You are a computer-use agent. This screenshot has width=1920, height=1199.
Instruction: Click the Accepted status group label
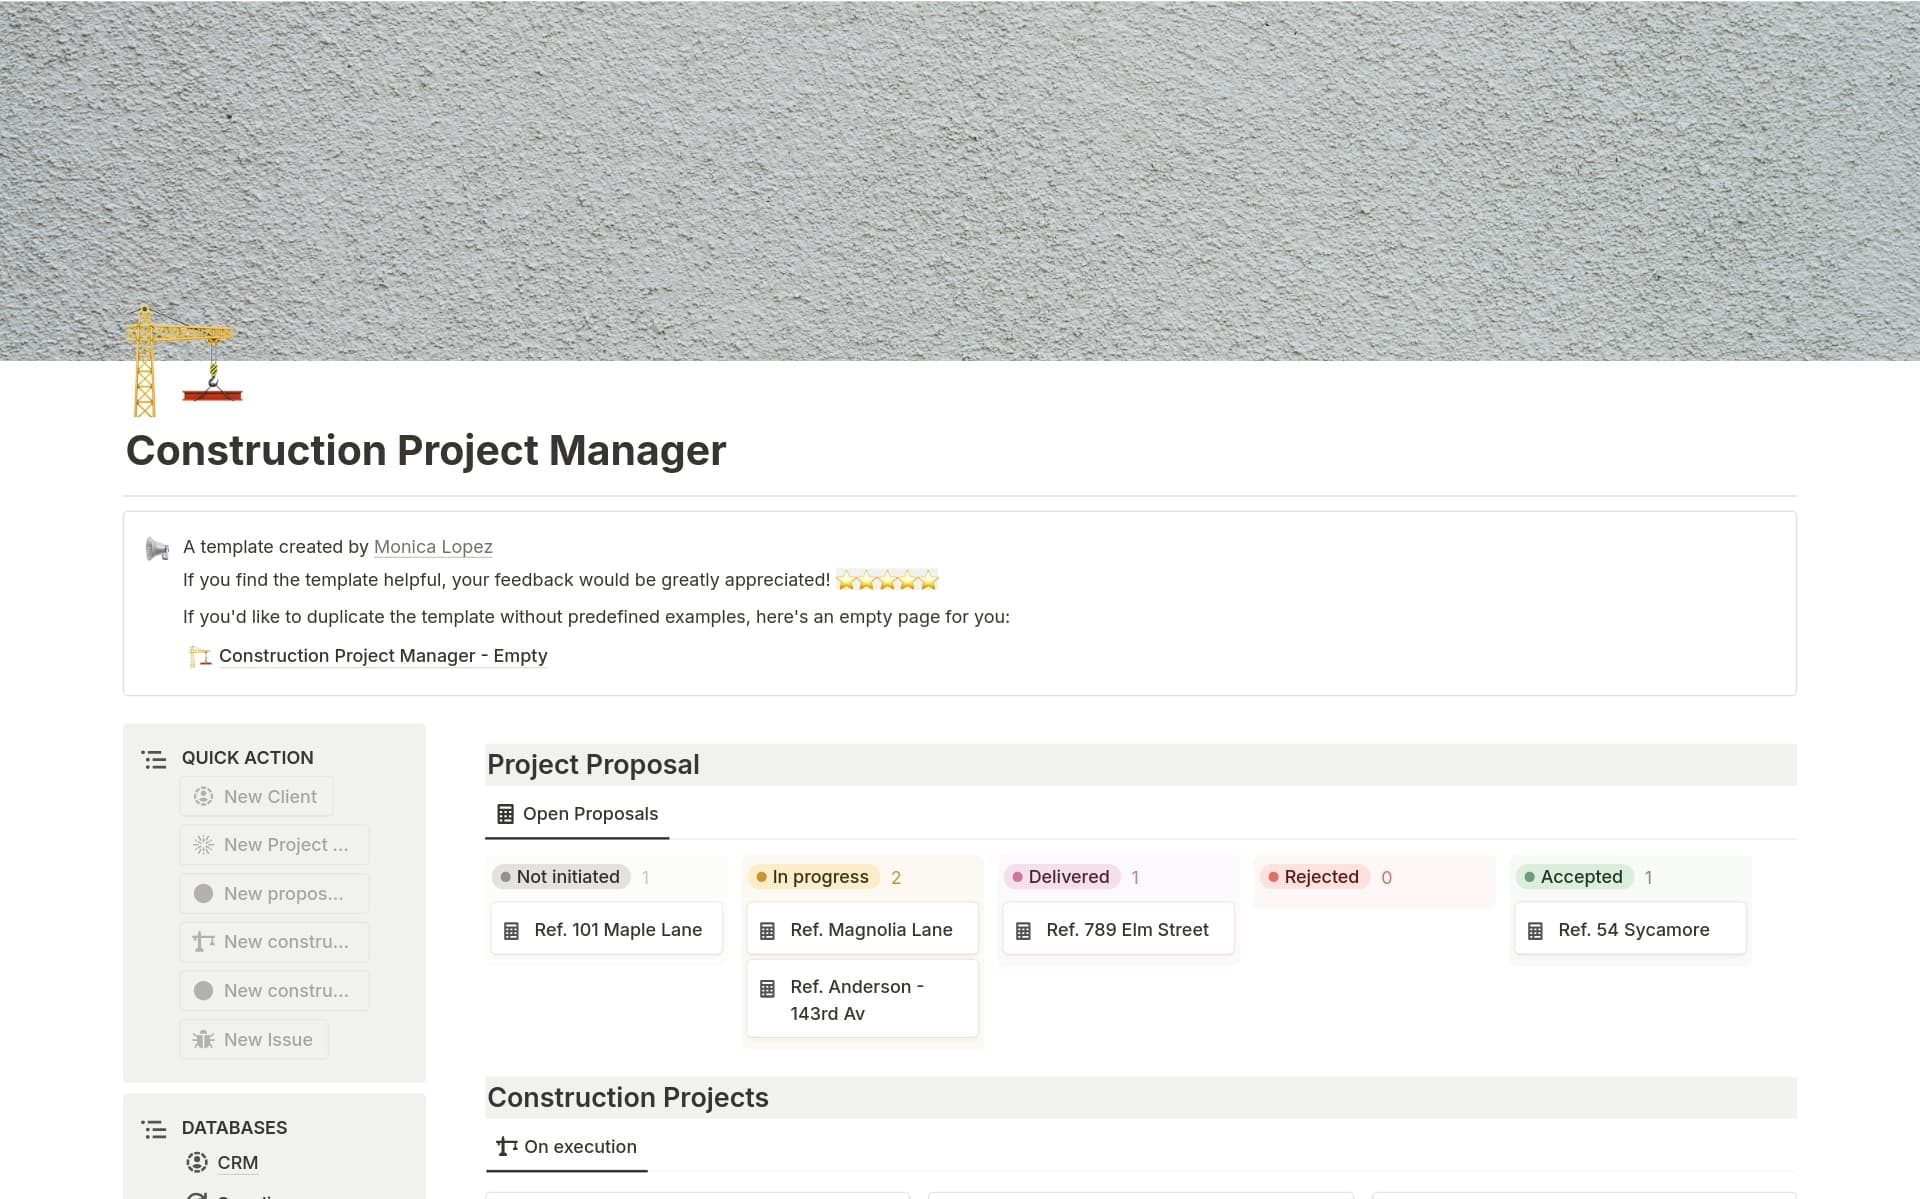coord(1573,877)
